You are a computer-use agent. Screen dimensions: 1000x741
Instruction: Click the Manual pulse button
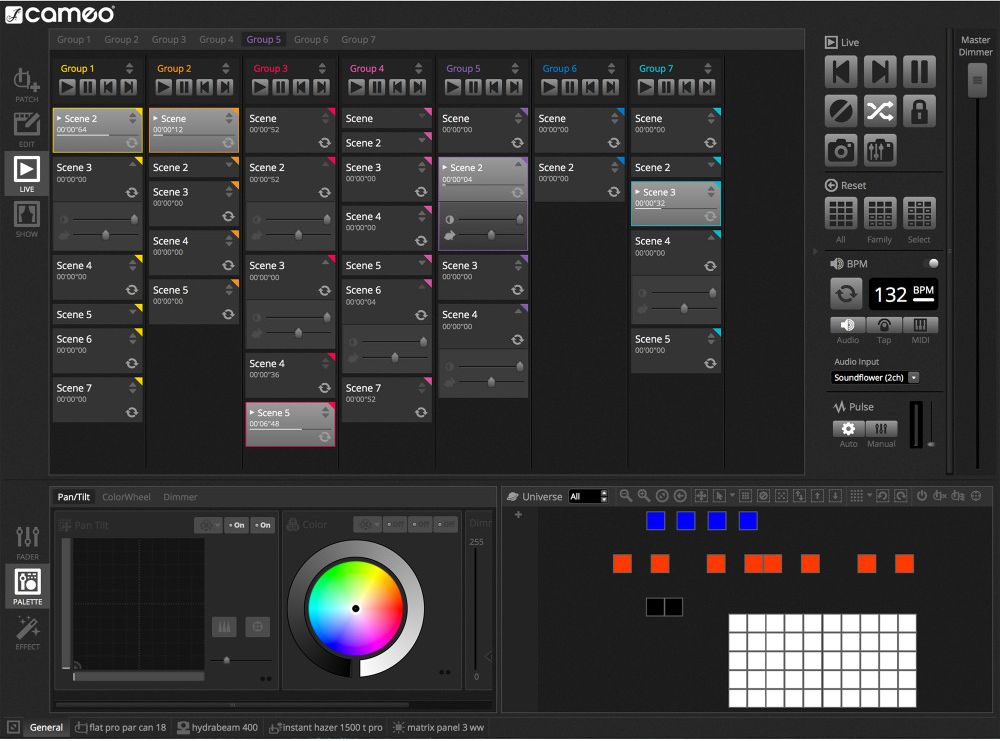pos(881,429)
